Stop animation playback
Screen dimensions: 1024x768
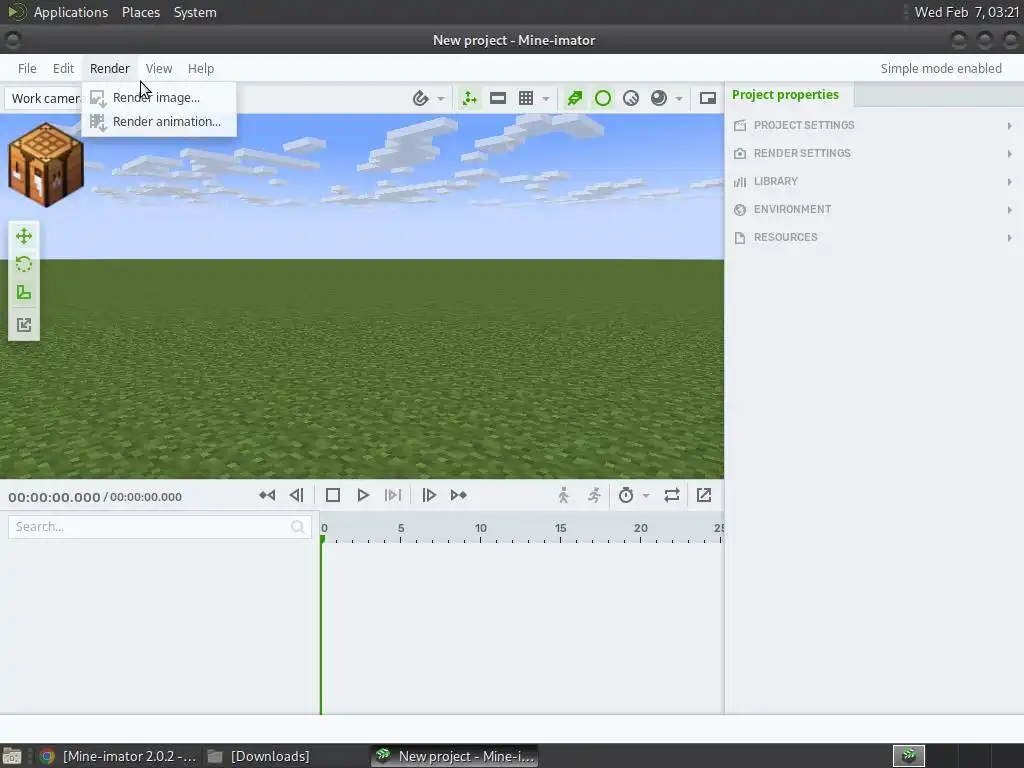[x=332, y=495]
